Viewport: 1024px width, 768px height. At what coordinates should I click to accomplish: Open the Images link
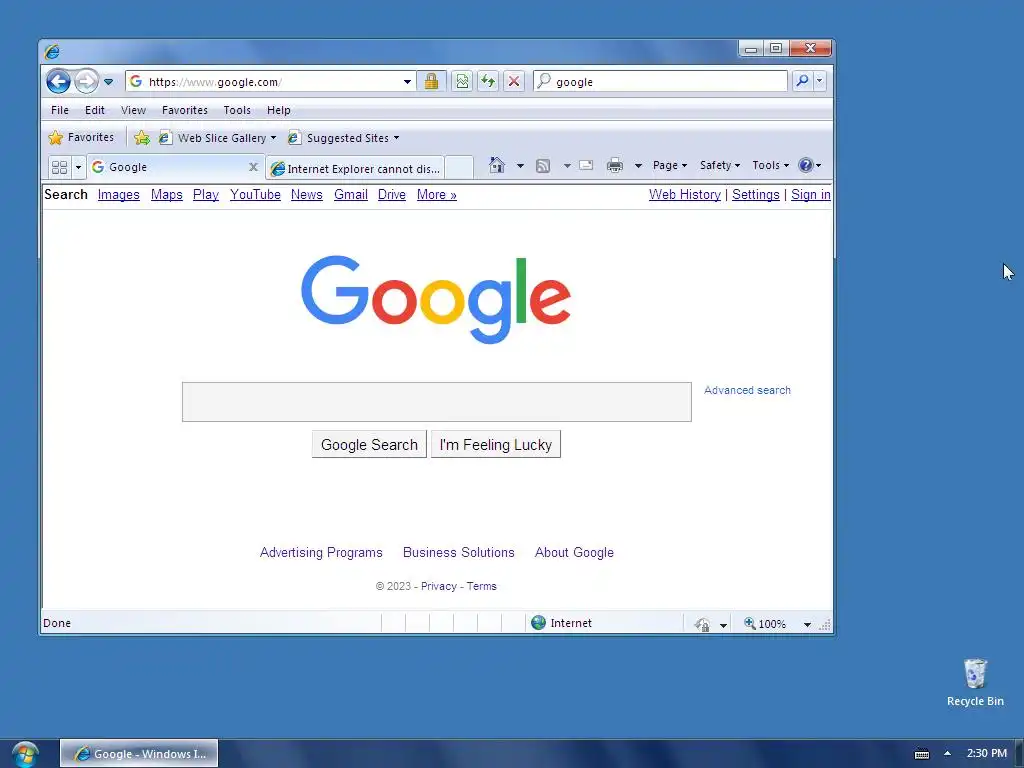coord(118,195)
